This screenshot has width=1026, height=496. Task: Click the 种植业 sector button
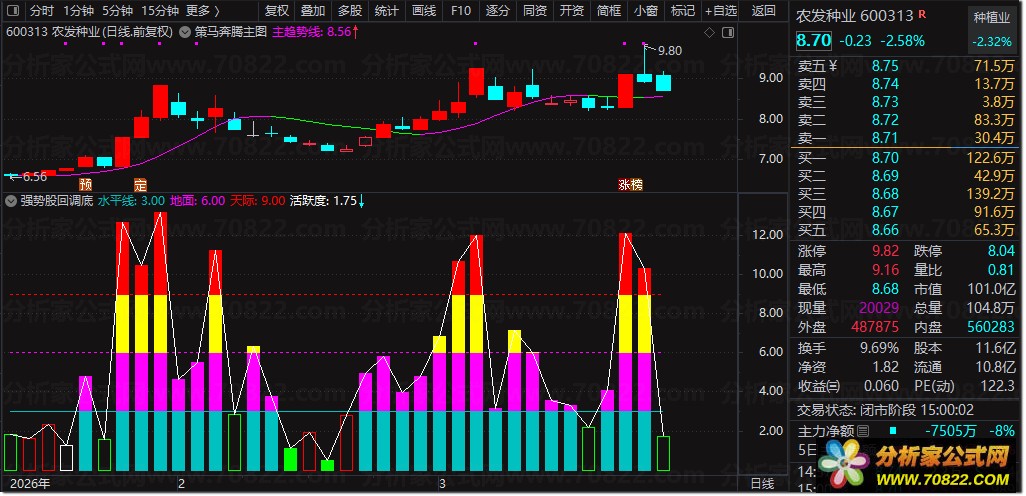[992, 18]
